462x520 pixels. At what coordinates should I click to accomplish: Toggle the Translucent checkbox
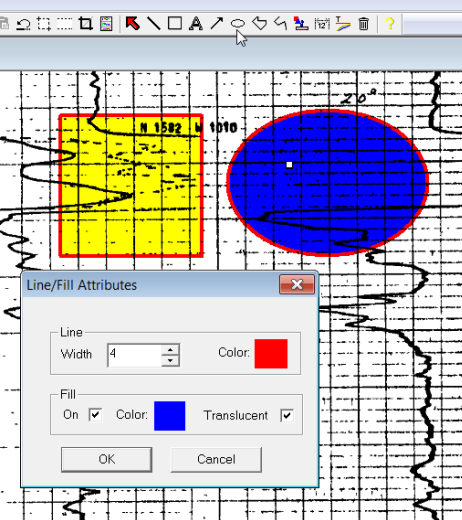pos(287,415)
